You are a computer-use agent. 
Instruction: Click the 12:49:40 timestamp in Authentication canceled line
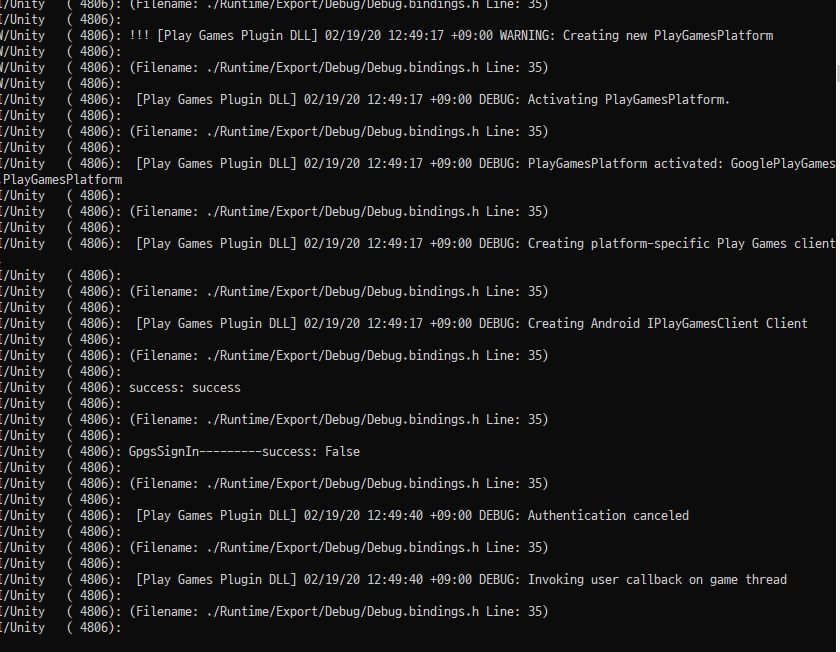[395, 516]
